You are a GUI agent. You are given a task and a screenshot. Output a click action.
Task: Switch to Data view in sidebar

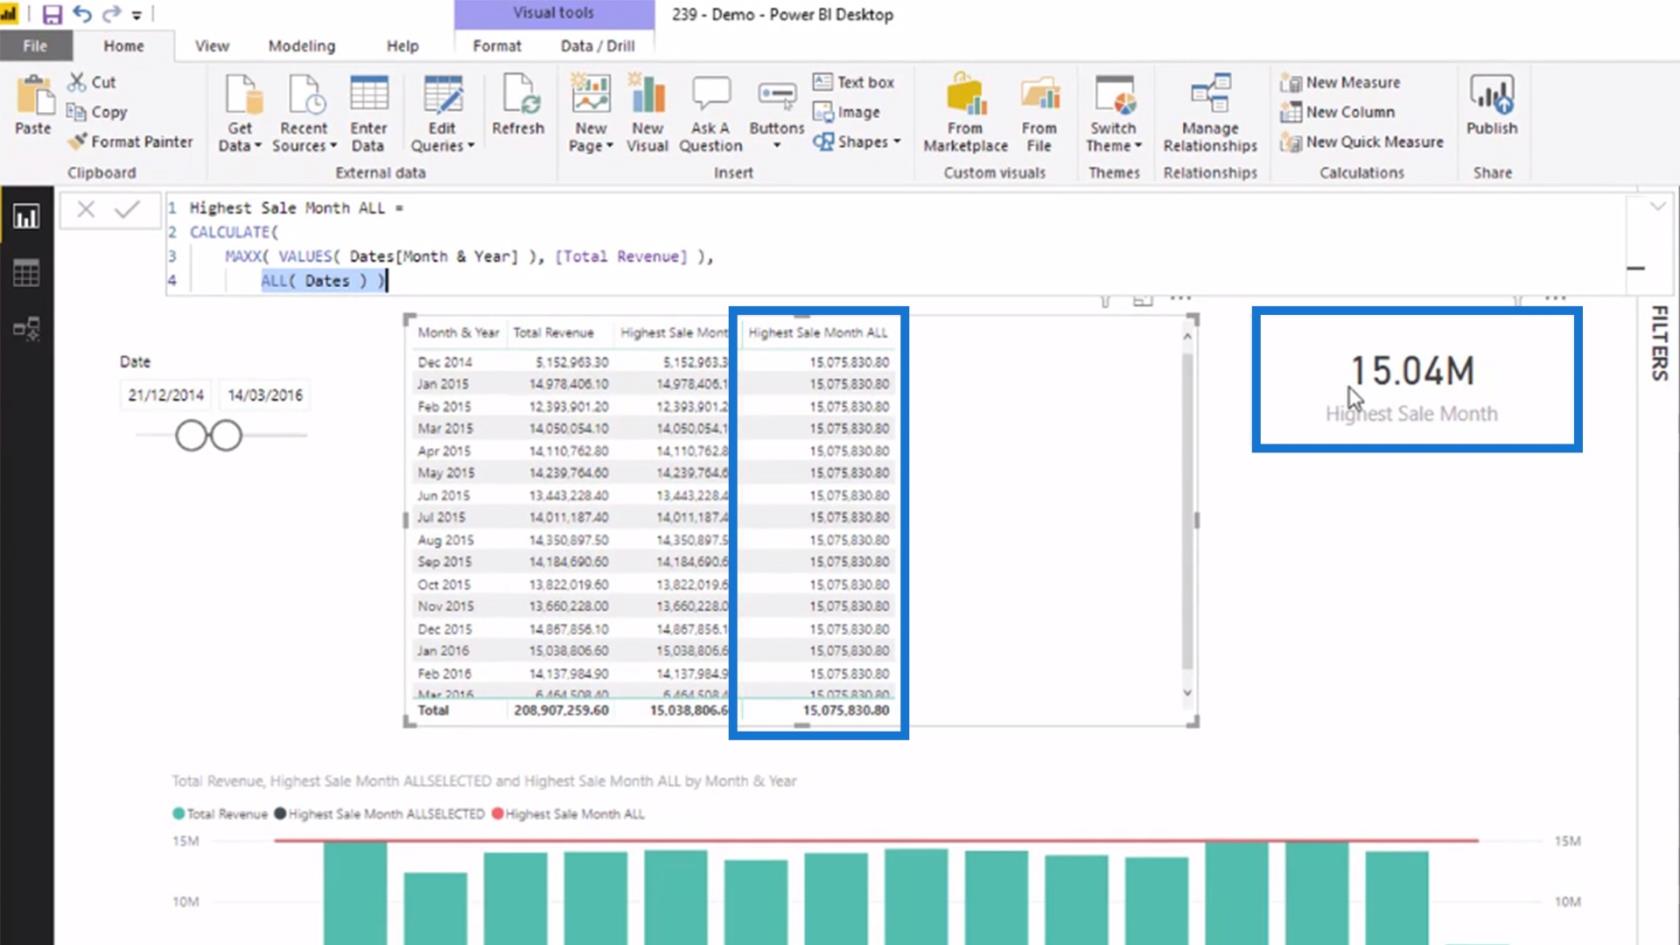pyautogui.click(x=26, y=272)
